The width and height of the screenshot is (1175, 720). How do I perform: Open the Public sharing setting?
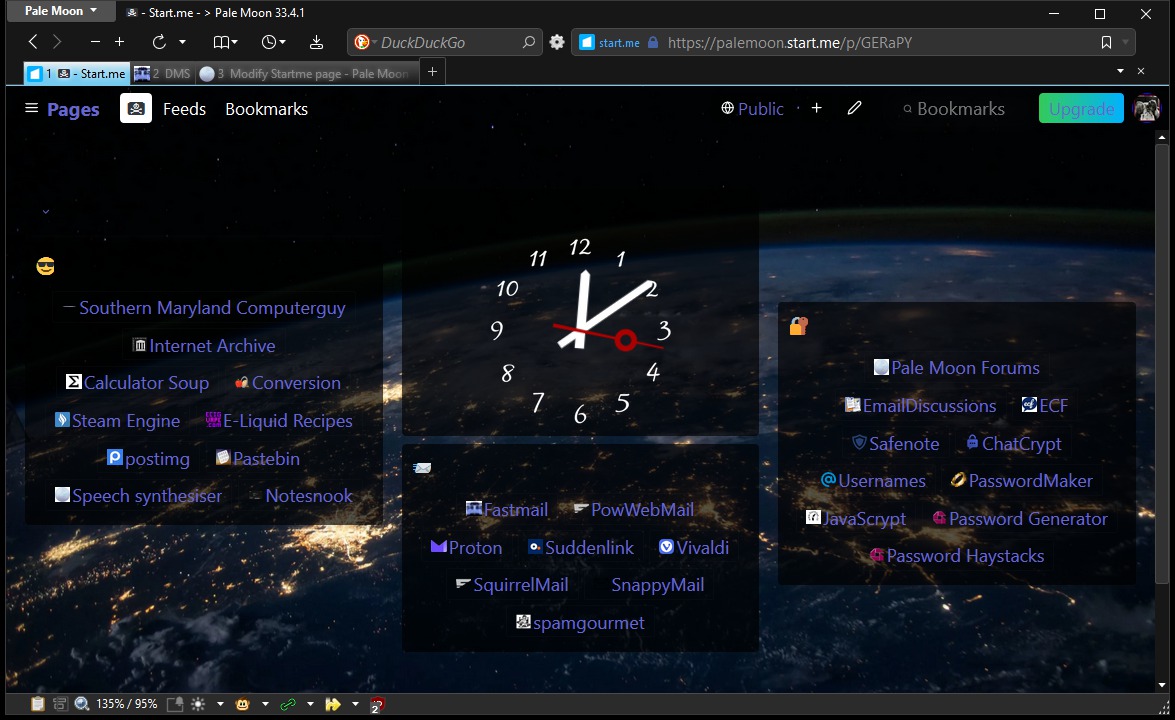point(752,109)
